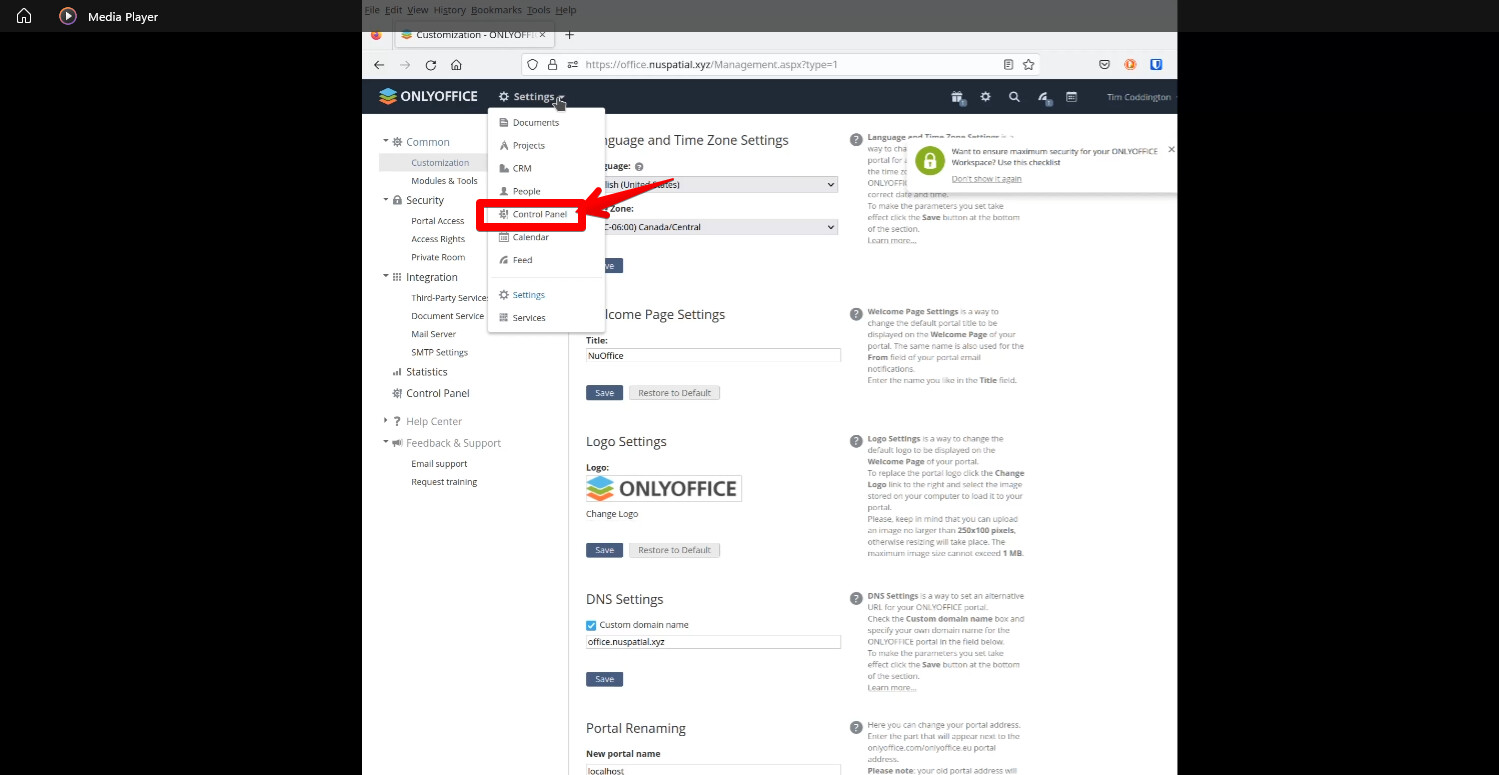The width and height of the screenshot is (1499, 775).
Task: Close the Customization browser tab
Action: [x=542, y=34]
